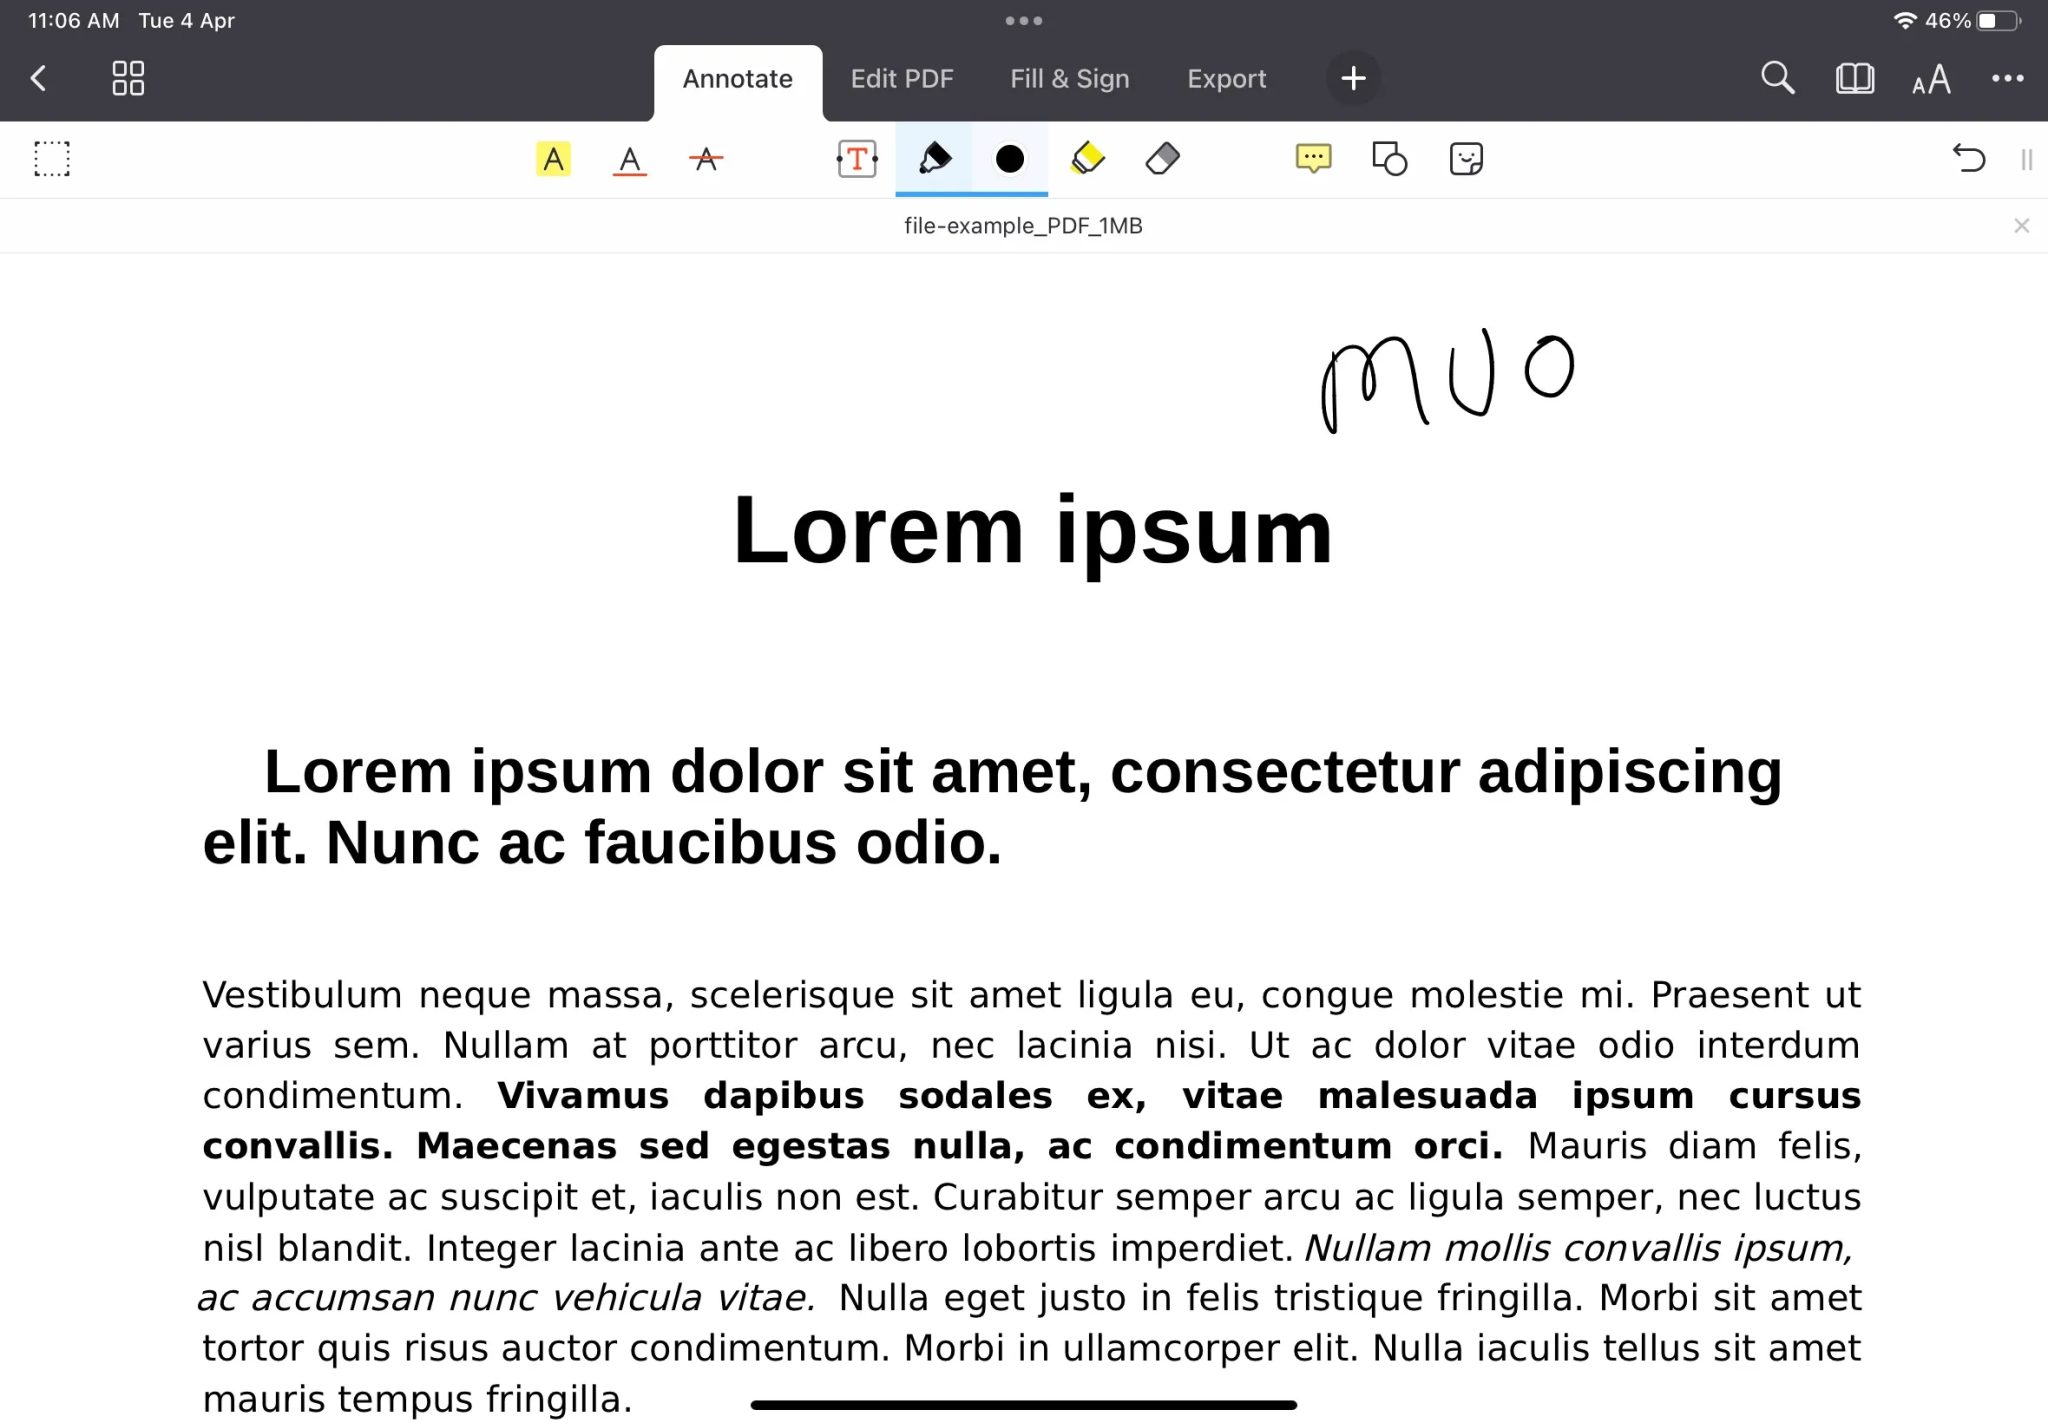The width and height of the screenshot is (2048, 1423).
Task: Select the underline text tool
Action: tap(629, 158)
